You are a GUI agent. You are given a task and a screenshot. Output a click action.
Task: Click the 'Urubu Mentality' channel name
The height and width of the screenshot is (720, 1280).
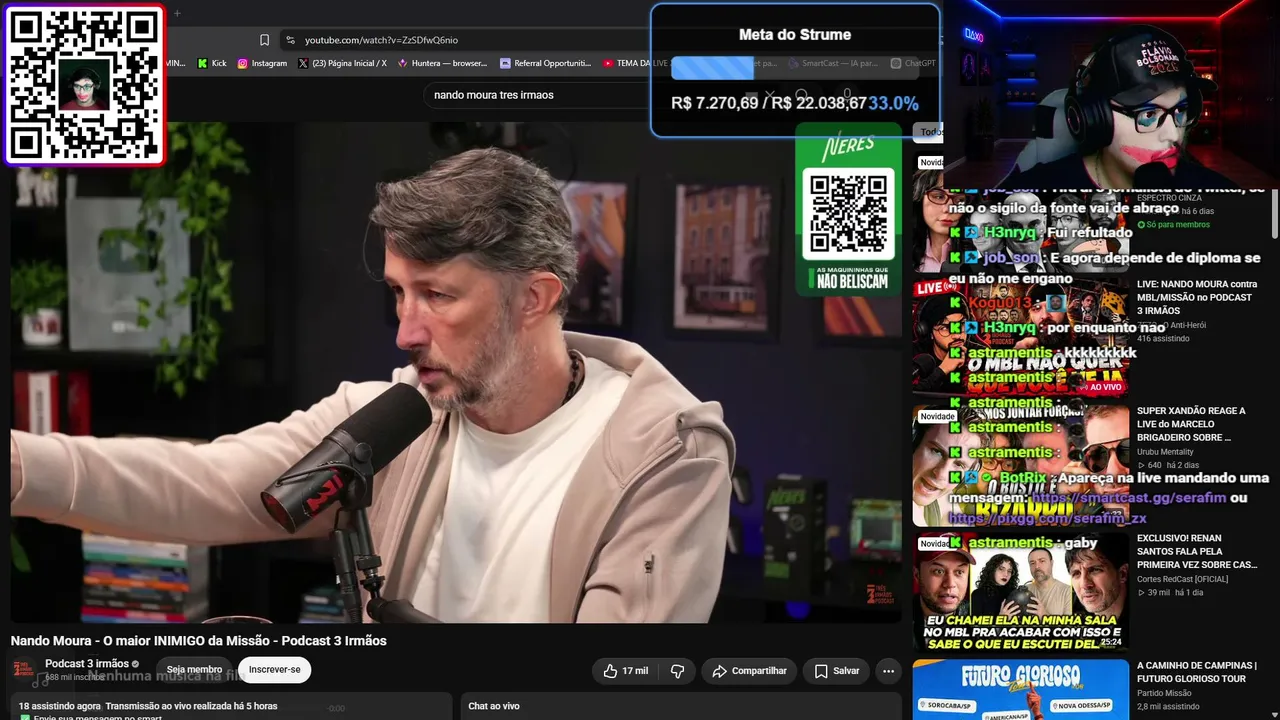[1165, 452]
